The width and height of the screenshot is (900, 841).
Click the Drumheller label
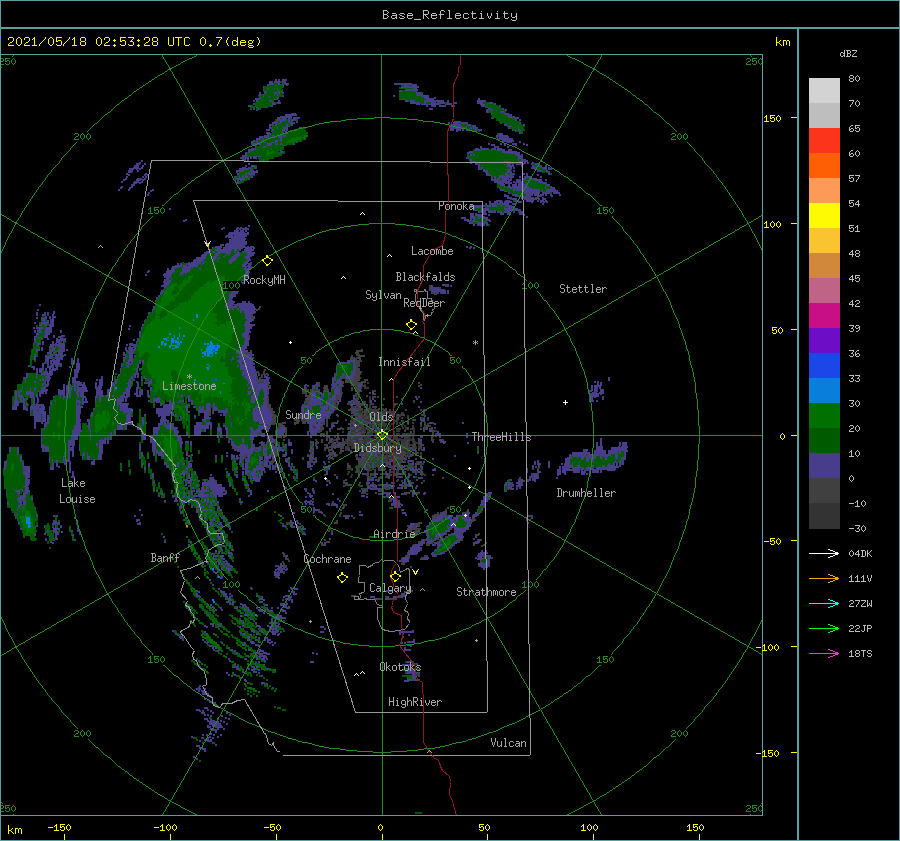tap(586, 493)
